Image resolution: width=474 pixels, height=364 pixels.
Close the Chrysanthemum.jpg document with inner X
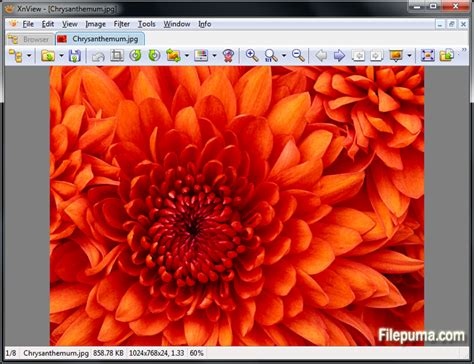[463, 24]
